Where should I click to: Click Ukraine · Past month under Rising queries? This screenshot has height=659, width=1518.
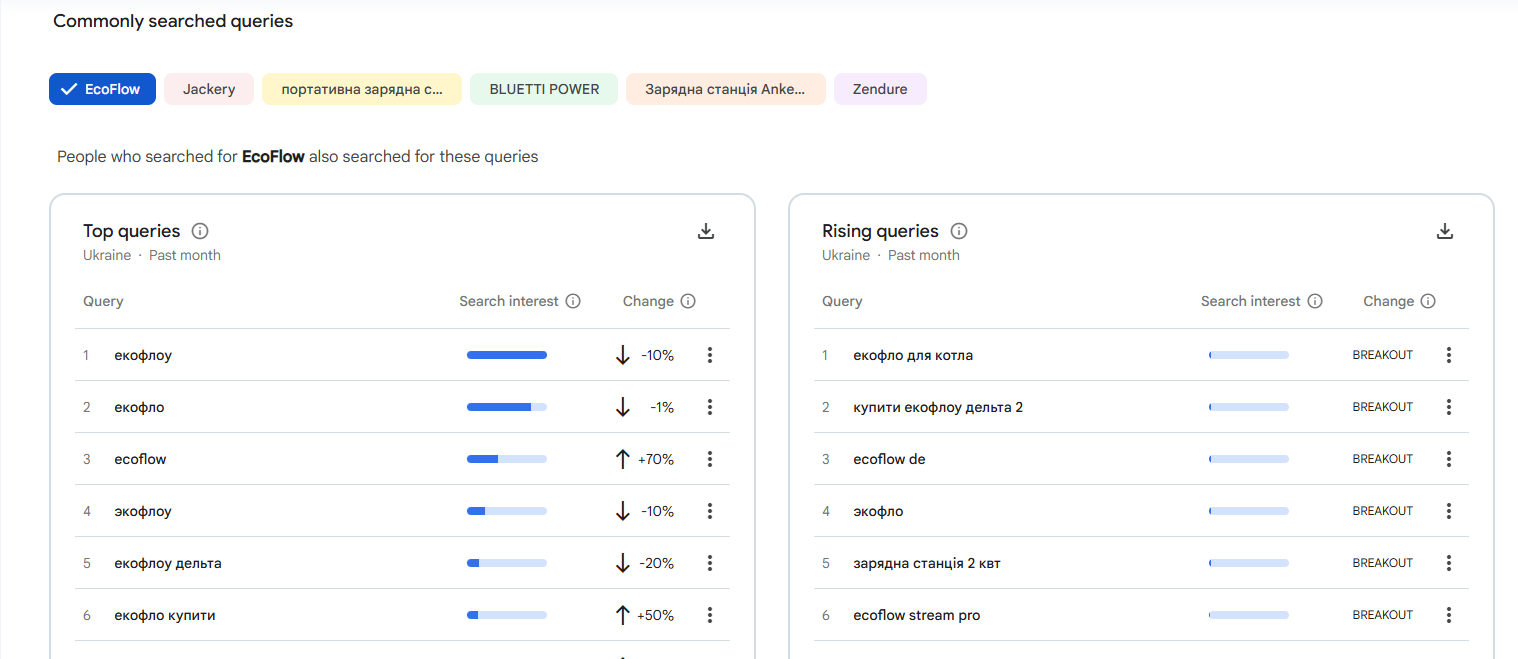[x=891, y=255]
